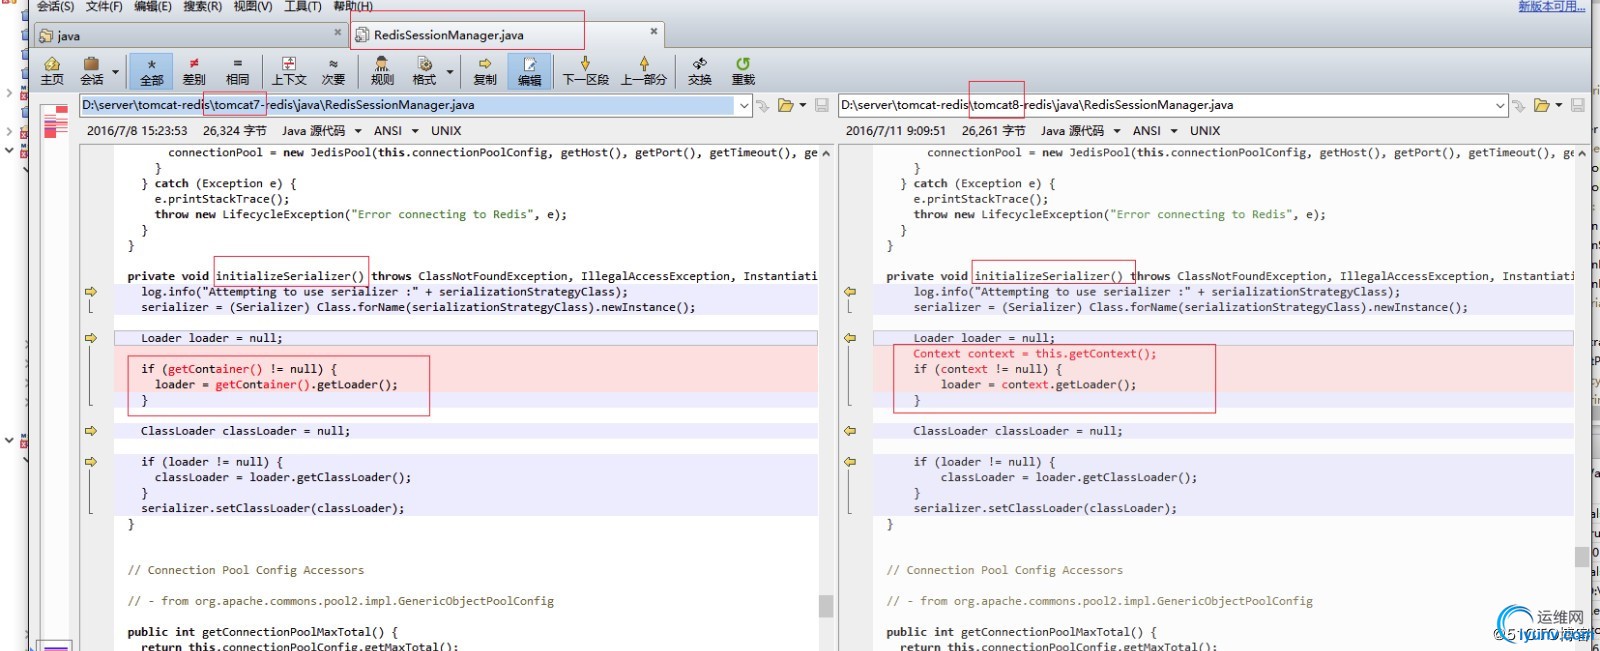Jump to 下一区段 next difference section
This screenshot has height=651, width=1600.
coord(585,71)
